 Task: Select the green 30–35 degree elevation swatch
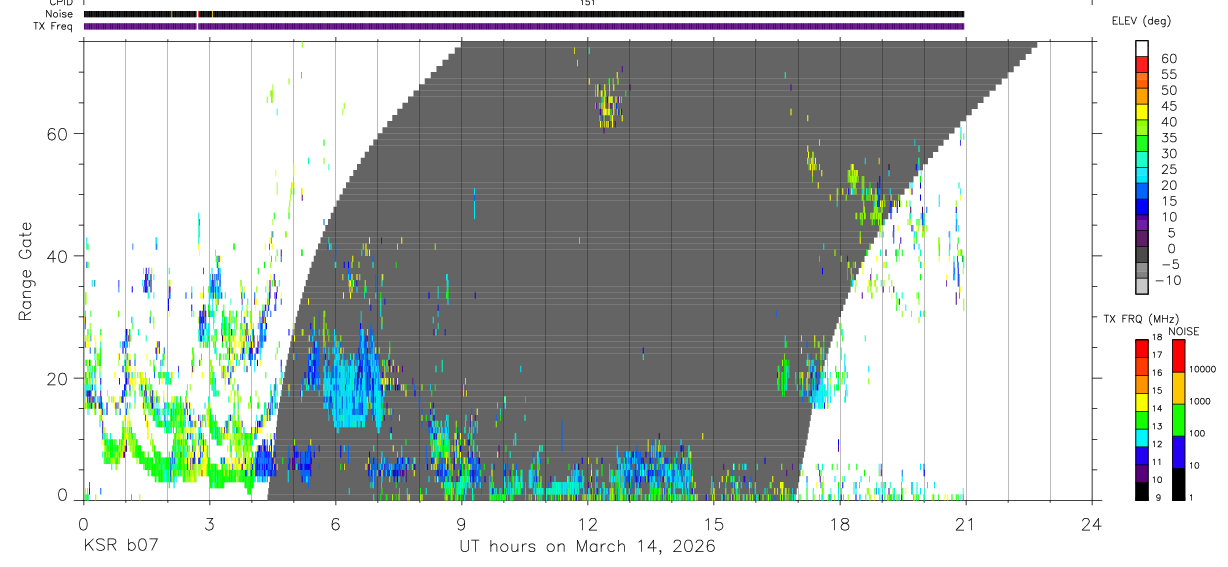pos(1141,144)
